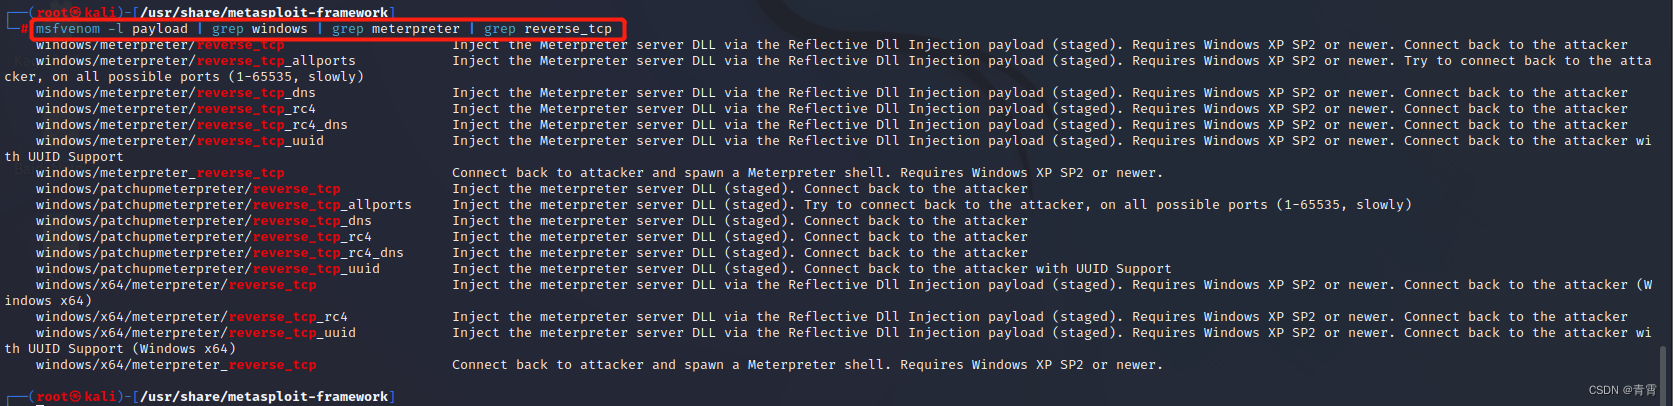Click windows/meterpreter/reverse_tcp_dns payload name

click(176, 93)
